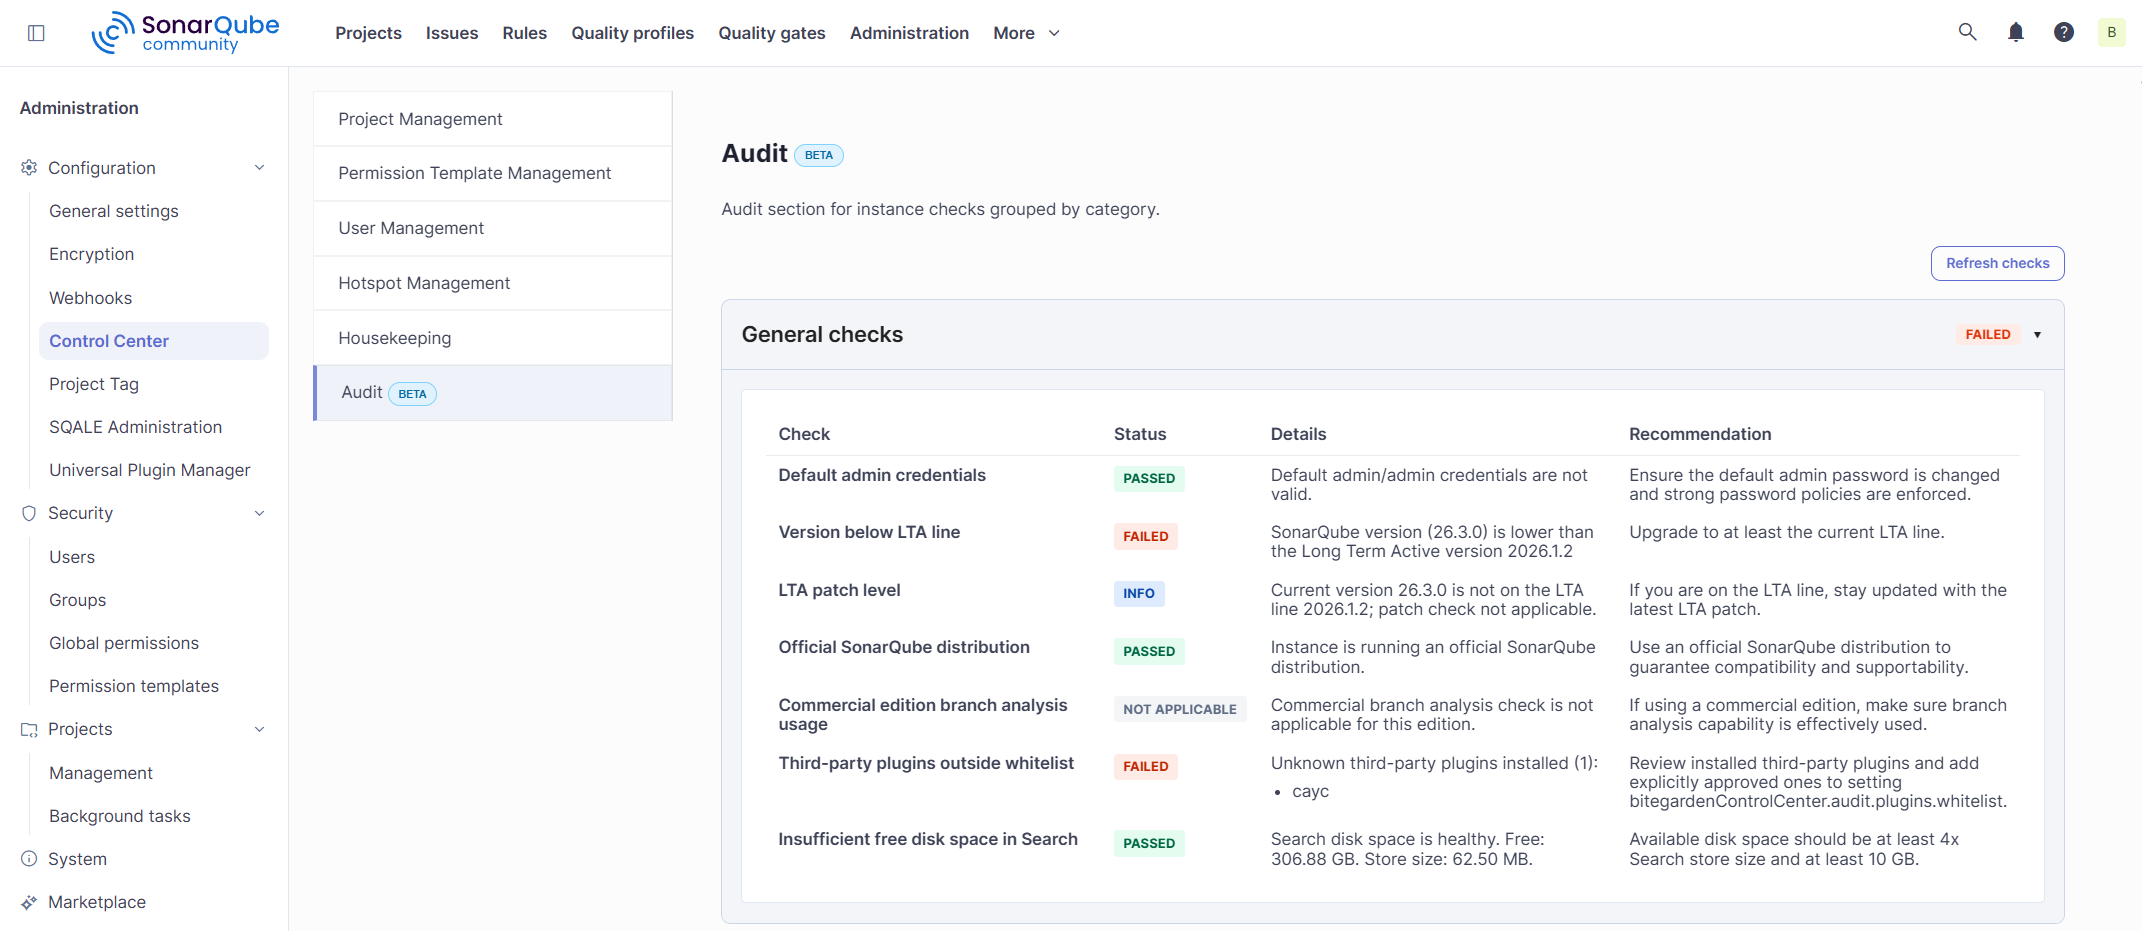Select Permission Template Management tab
This screenshot has width=2142, height=931.
(x=493, y=173)
